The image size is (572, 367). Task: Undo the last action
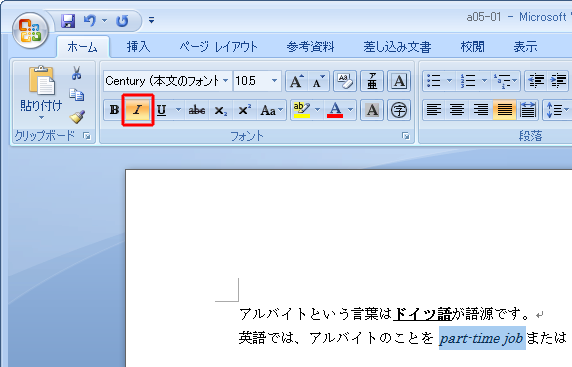tap(89, 20)
